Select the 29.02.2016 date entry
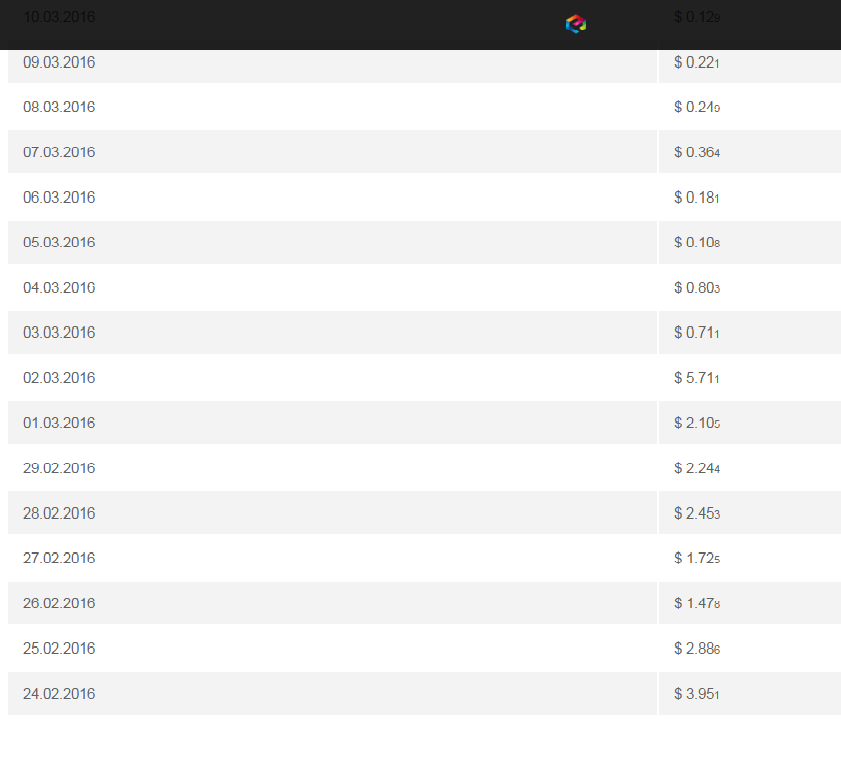 59,468
